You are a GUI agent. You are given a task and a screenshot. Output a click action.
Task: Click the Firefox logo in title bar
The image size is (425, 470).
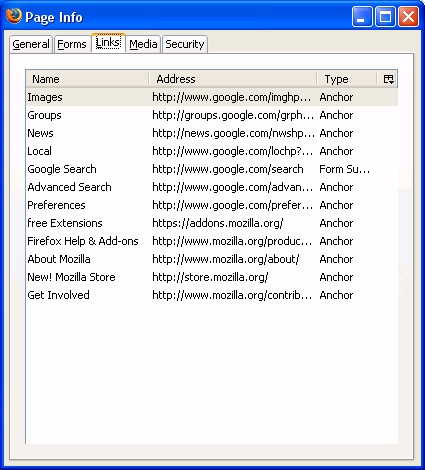(14, 16)
